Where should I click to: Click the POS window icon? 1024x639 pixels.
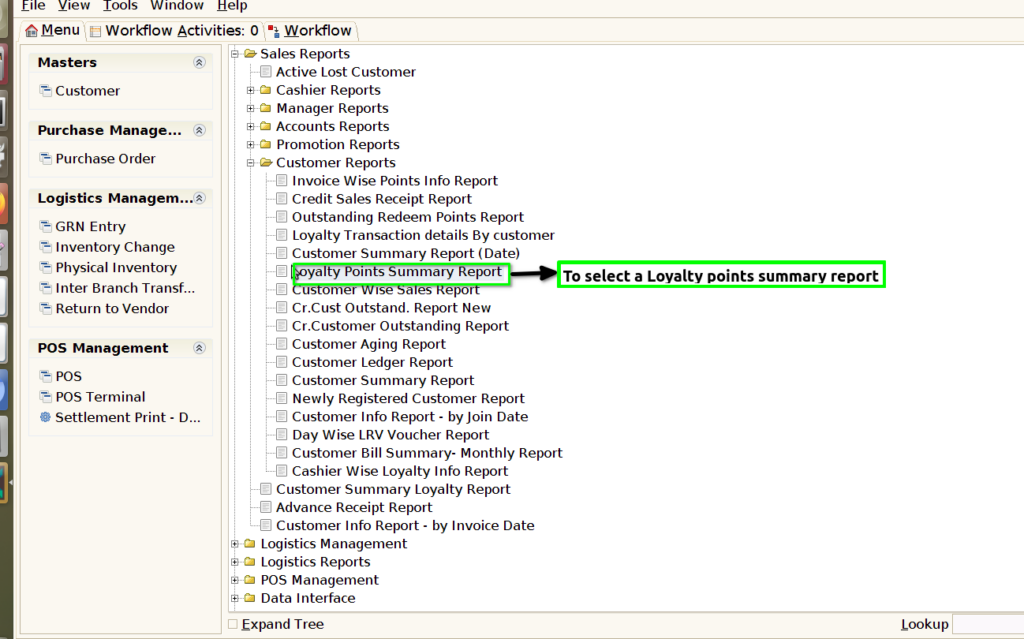click(x=45, y=376)
